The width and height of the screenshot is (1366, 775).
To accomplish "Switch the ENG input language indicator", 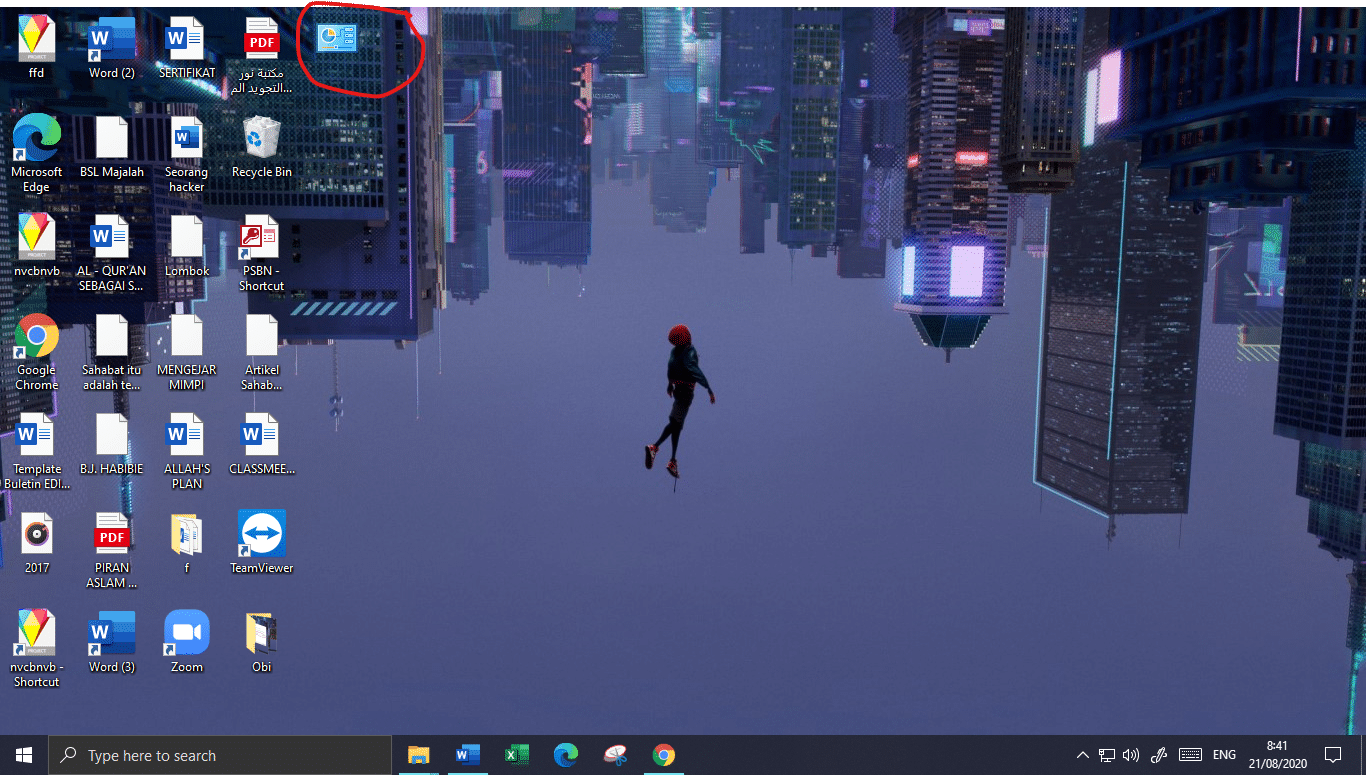I will [1224, 755].
